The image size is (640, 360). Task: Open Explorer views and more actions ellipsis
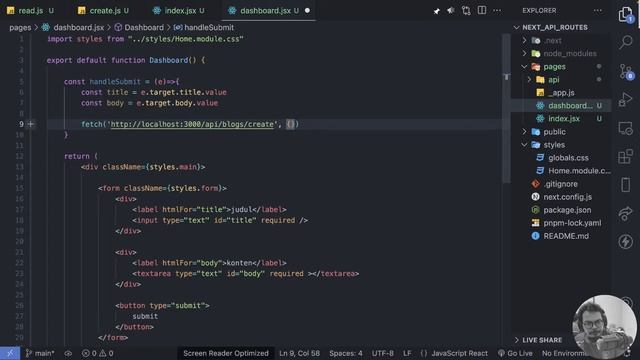(x=598, y=11)
